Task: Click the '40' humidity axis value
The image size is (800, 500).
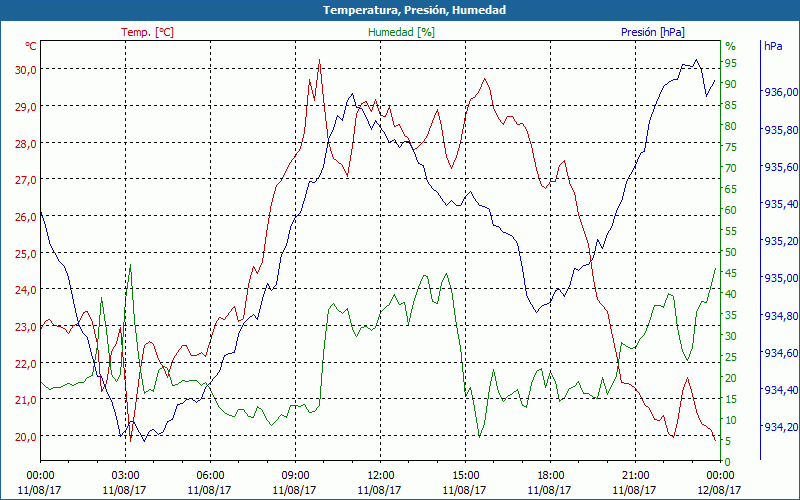Action: click(731, 294)
